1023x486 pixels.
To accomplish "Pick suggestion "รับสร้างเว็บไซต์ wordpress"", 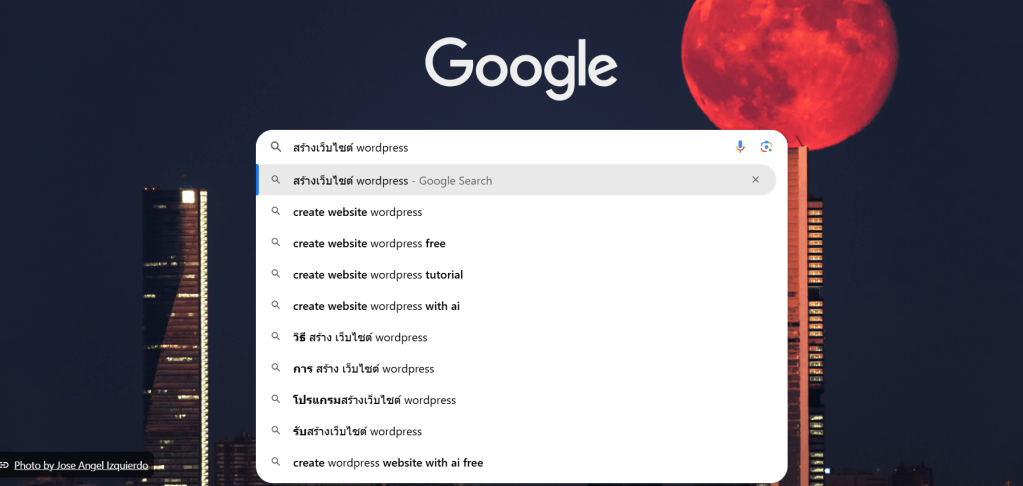I will click(357, 432).
